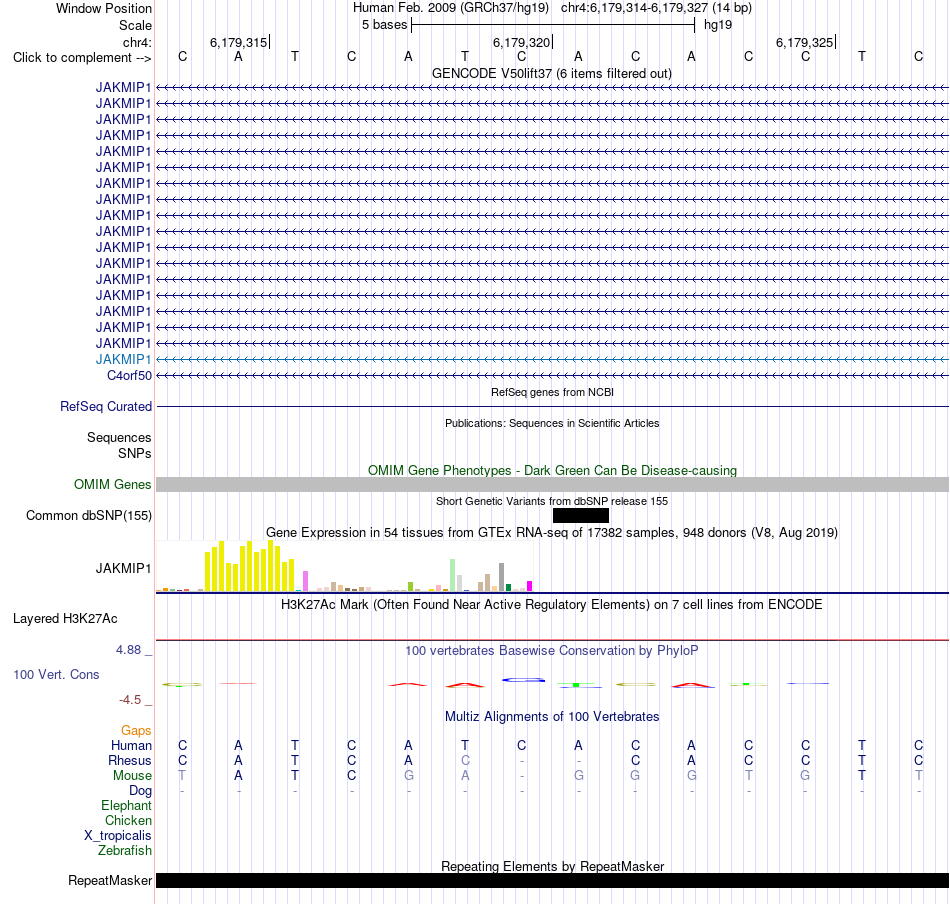The image size is (950, 904).
Task: Click the OMIM Genes label
Action: click(x=113, y=485)
